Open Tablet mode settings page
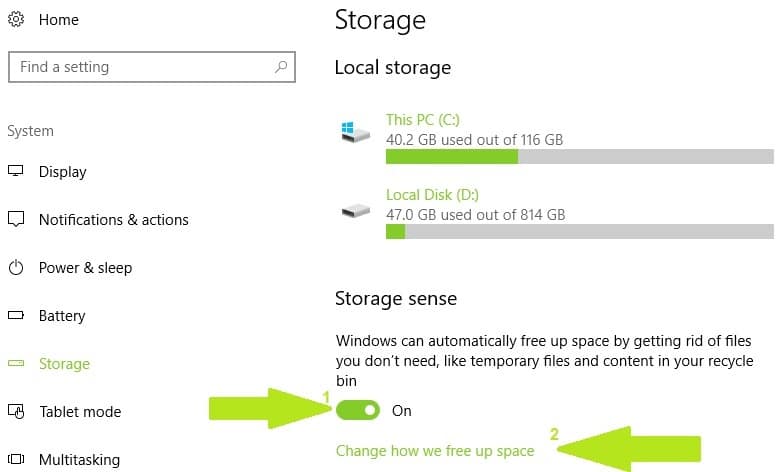Image resolution: width=782 pixels, height=472 pixels. [x=80, y=412]
